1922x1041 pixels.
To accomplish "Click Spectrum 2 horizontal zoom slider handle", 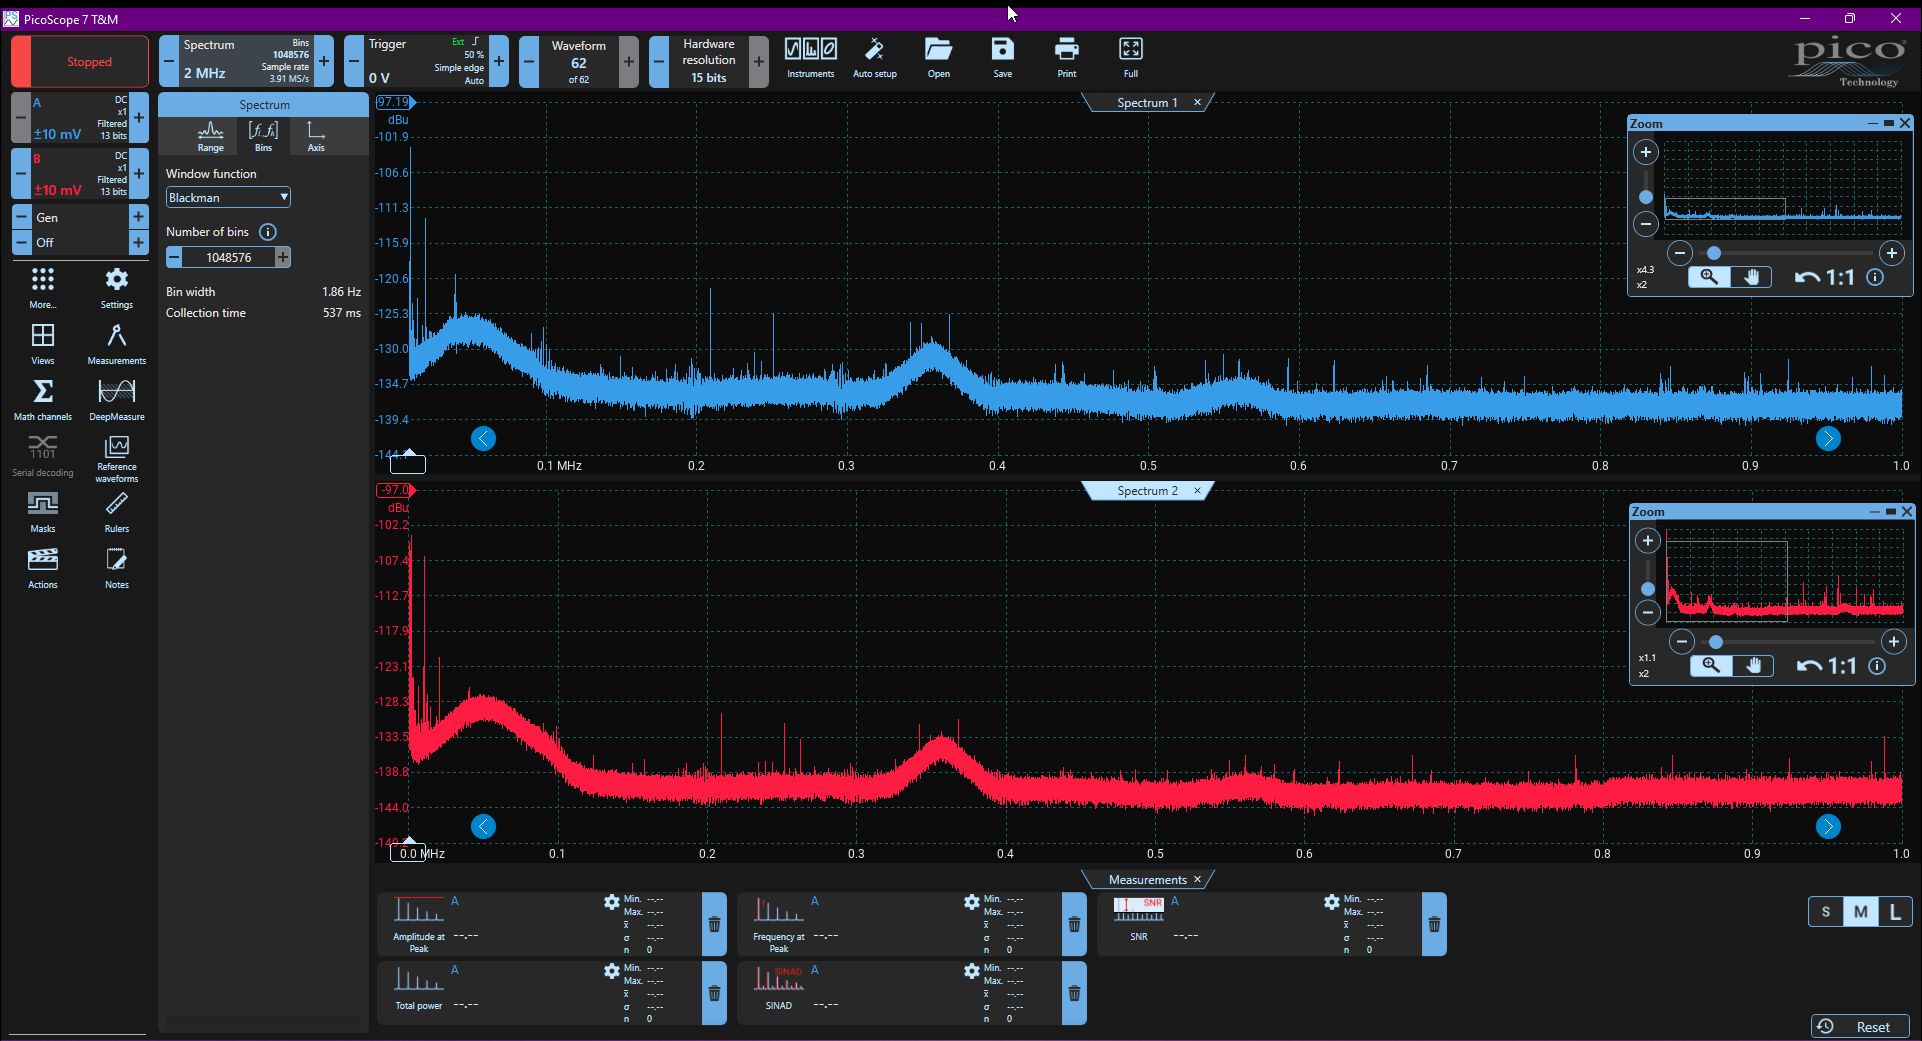I will pyautogui.click(x=1716, y=641).
